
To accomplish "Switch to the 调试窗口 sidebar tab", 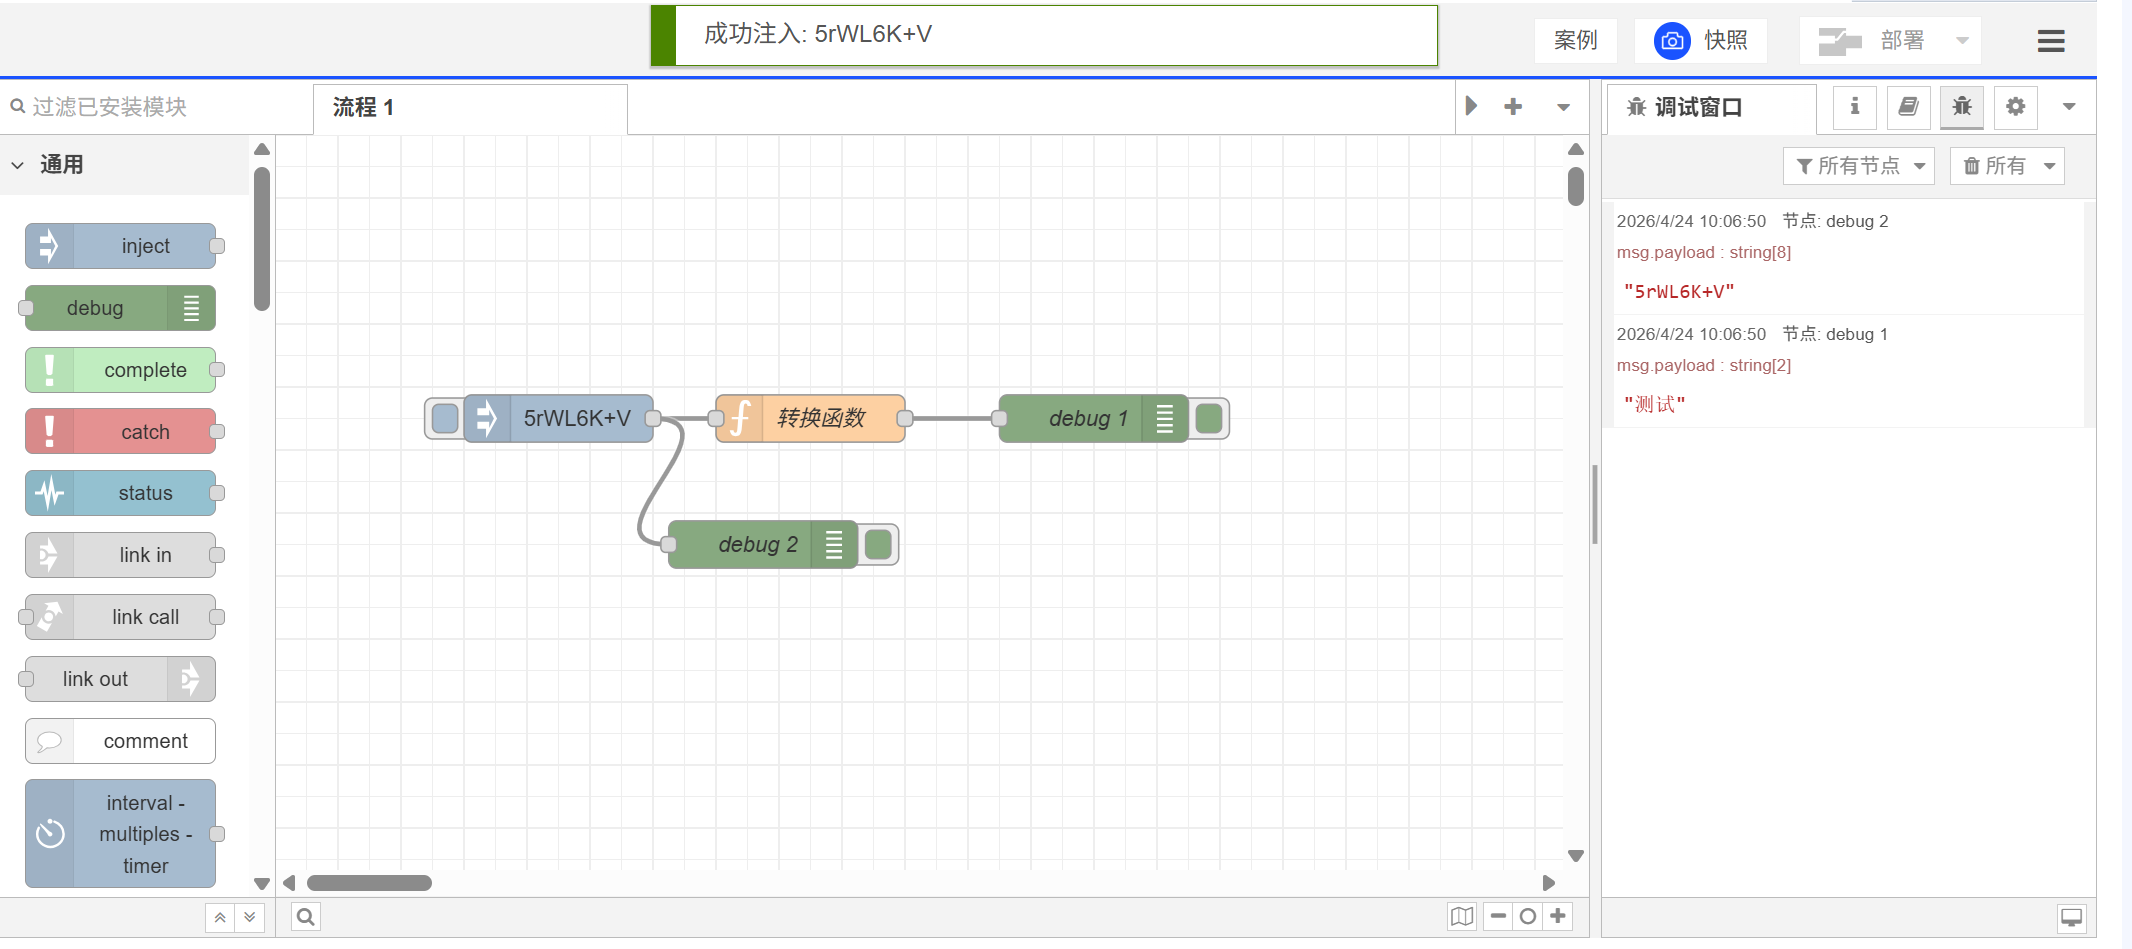I will 1711,108.
